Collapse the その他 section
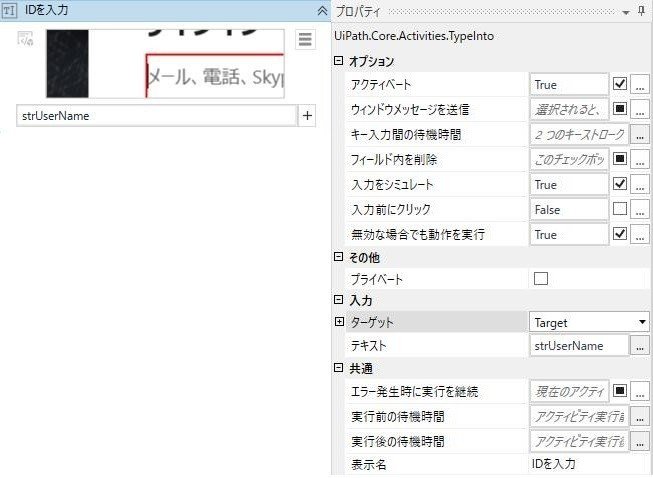653x478 pixels. [339, 256]
